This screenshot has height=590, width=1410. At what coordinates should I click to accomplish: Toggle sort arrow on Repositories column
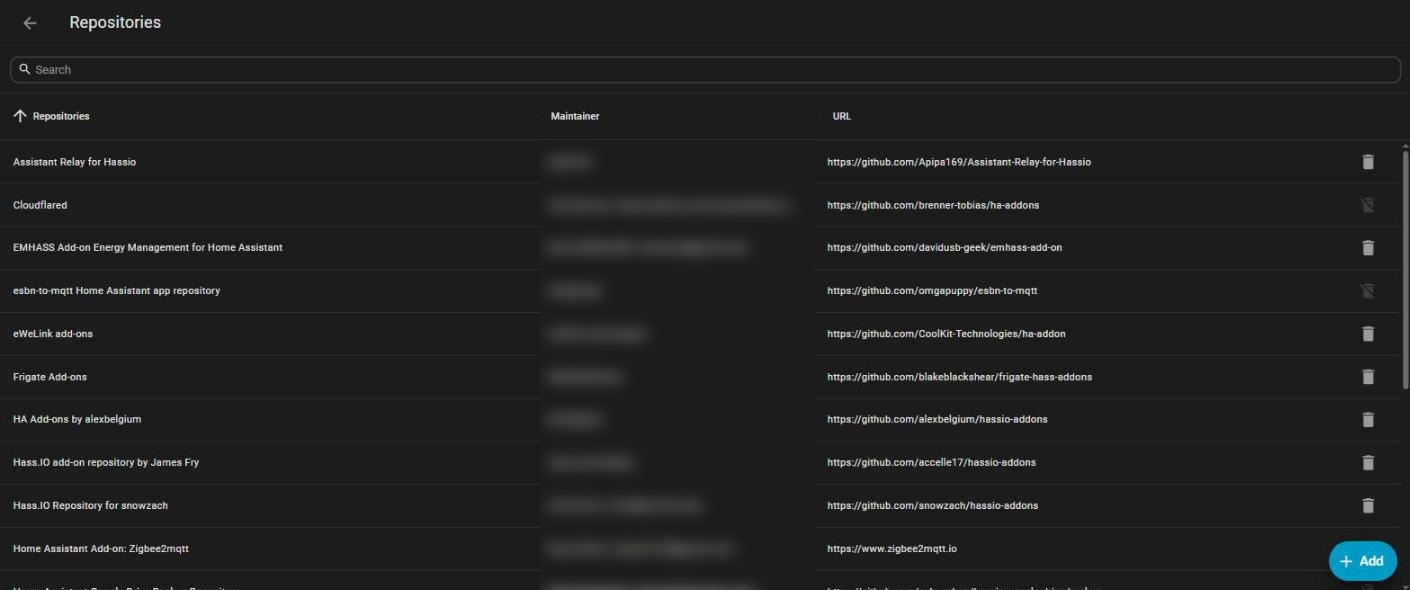pyautogui.click(x=20, y=116)
